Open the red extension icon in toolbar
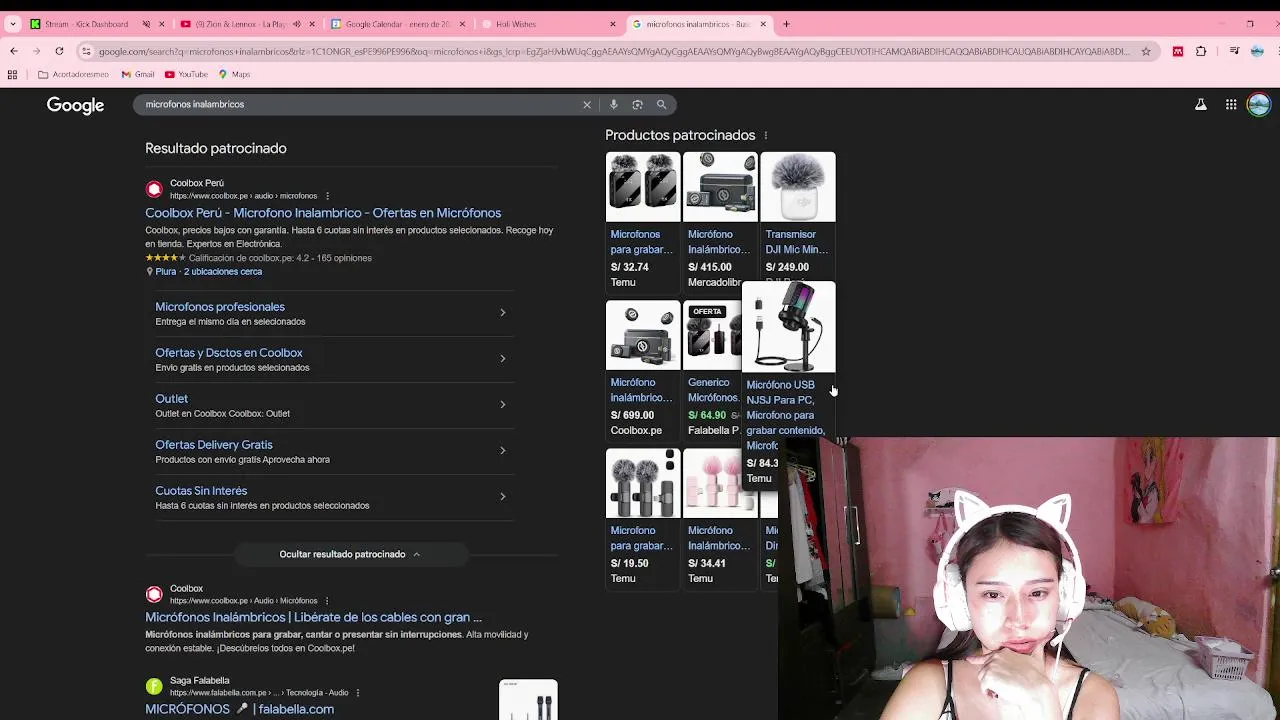The height and width of the screenshot is (720, 1280). click(x=1178, y=51)
